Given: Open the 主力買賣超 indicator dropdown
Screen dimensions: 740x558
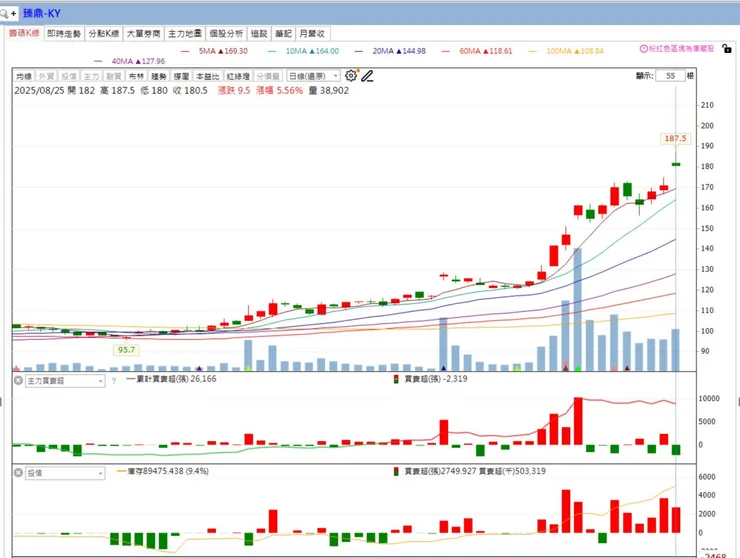Looking at the screenshot, I should coord(65,380).
